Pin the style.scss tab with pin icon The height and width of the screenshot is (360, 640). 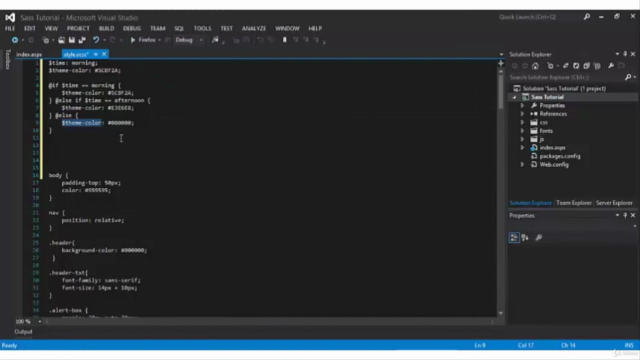click(x=96, y=54)
